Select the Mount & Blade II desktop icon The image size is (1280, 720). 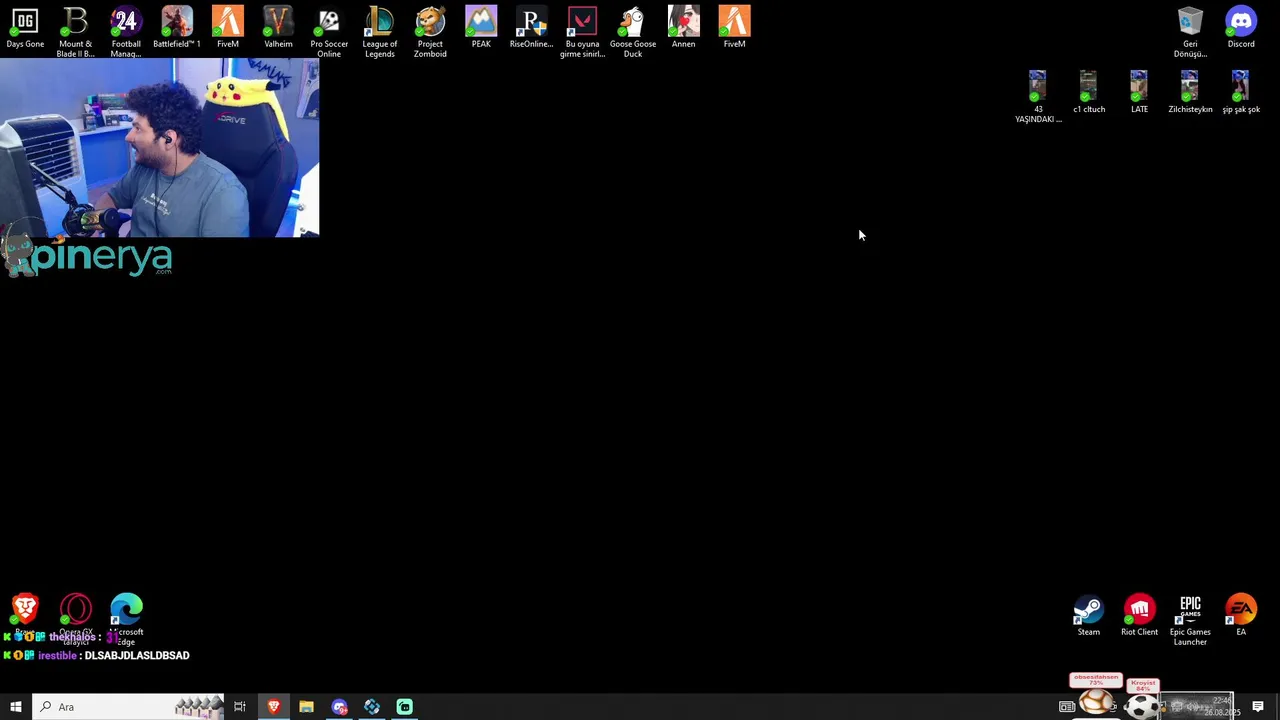(x=75, y=32)
